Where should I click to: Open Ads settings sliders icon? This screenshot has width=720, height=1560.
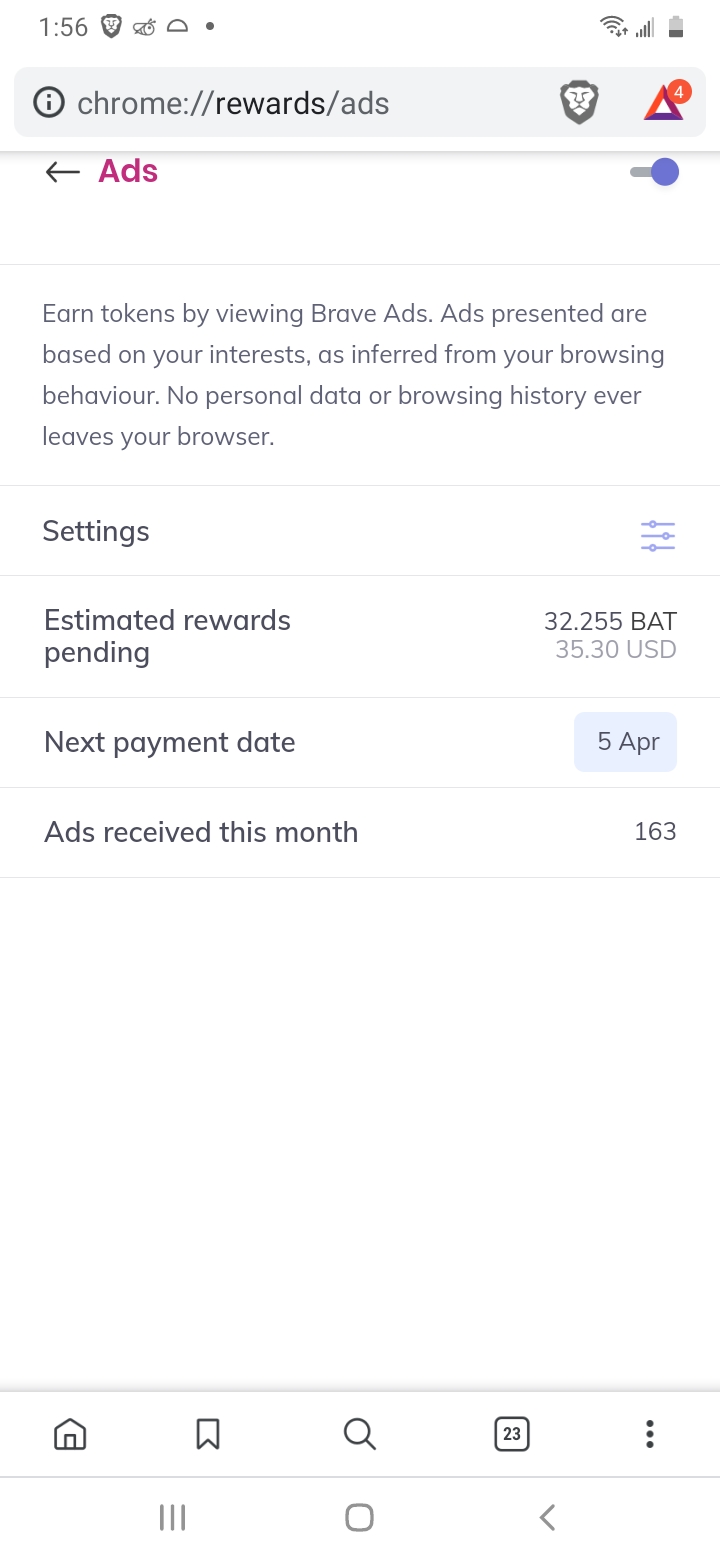(x=657, y=536)
